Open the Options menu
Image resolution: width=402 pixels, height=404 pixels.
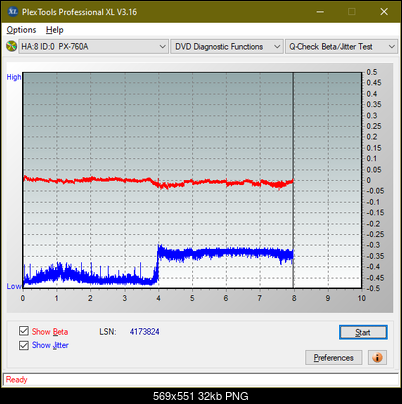pyautogui.click(x=21, y=30)
